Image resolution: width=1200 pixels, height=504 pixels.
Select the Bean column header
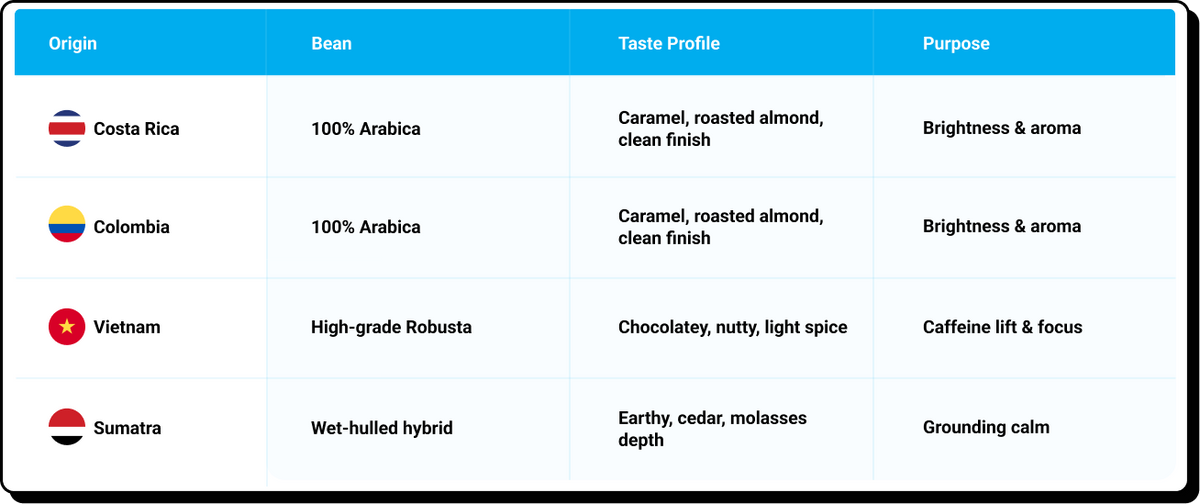point(331,44)
